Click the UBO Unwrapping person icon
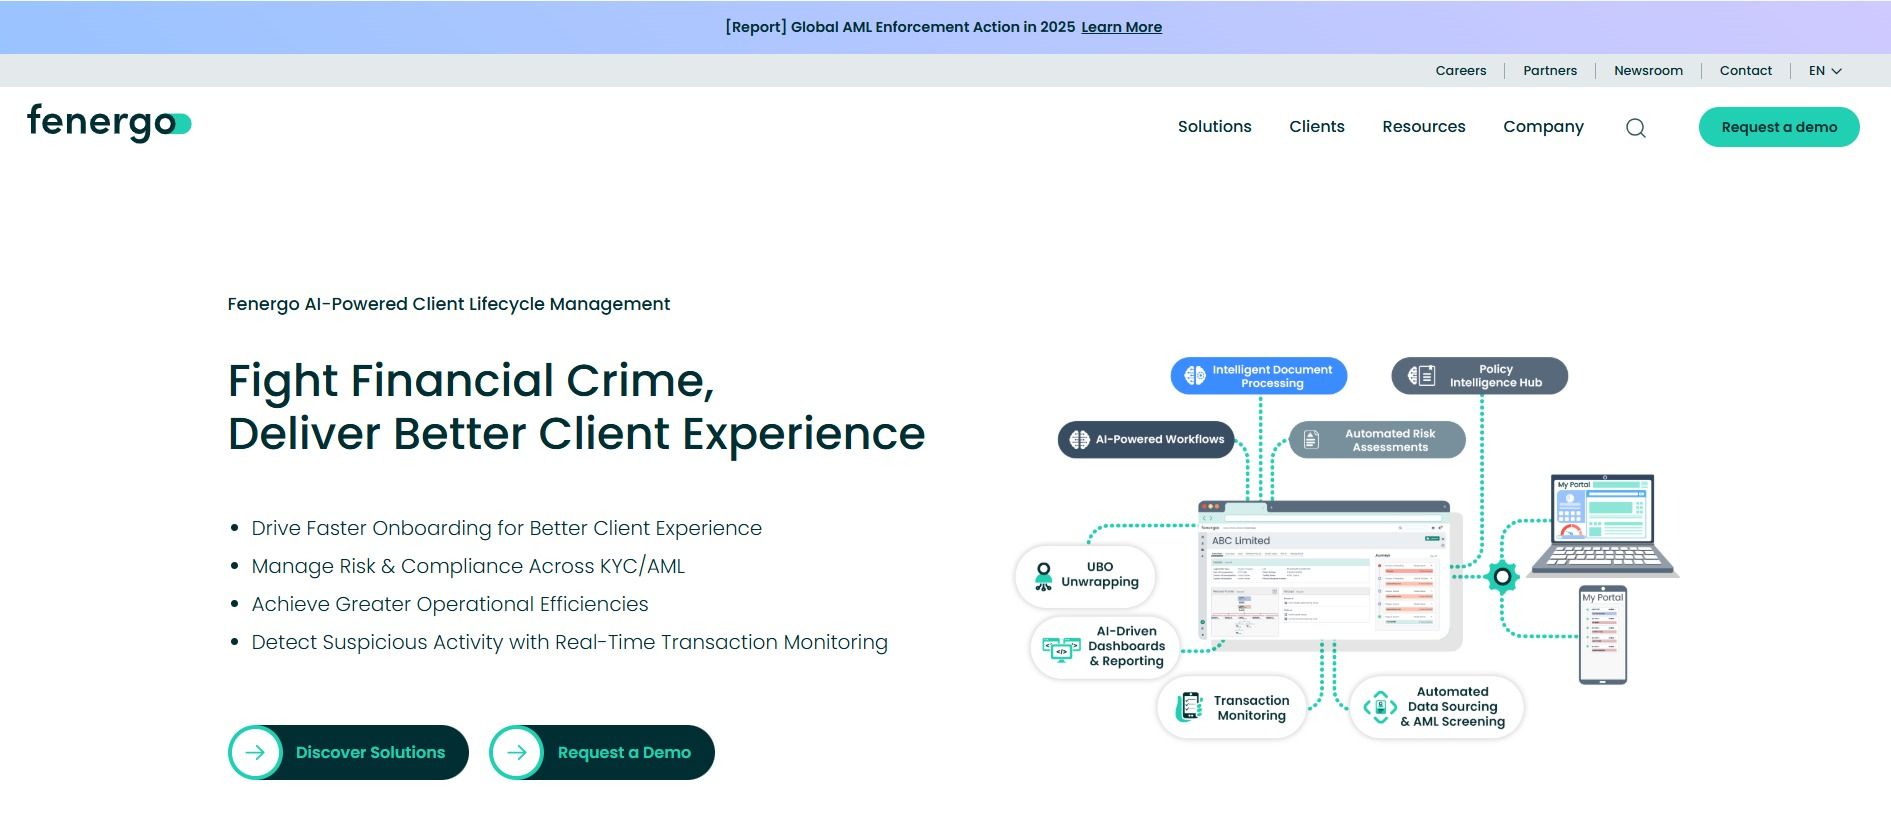 [x=1043, y=575]
